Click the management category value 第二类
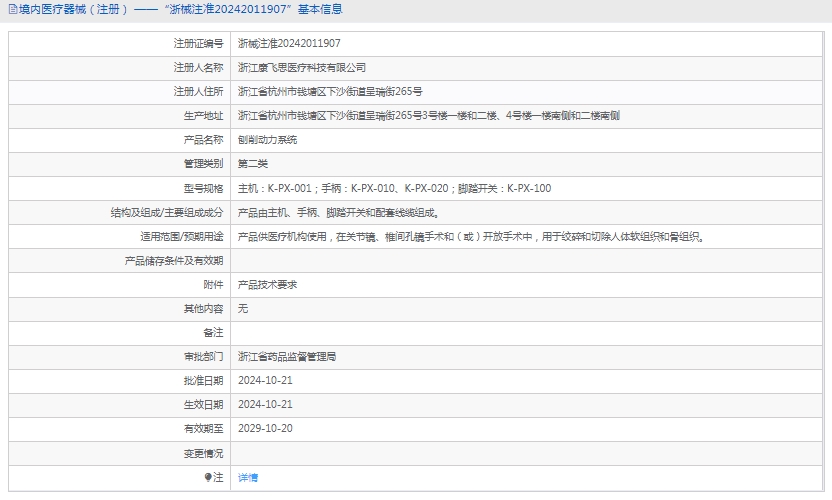The height and width of the screenshot is (500, 832). pos(253,164)
